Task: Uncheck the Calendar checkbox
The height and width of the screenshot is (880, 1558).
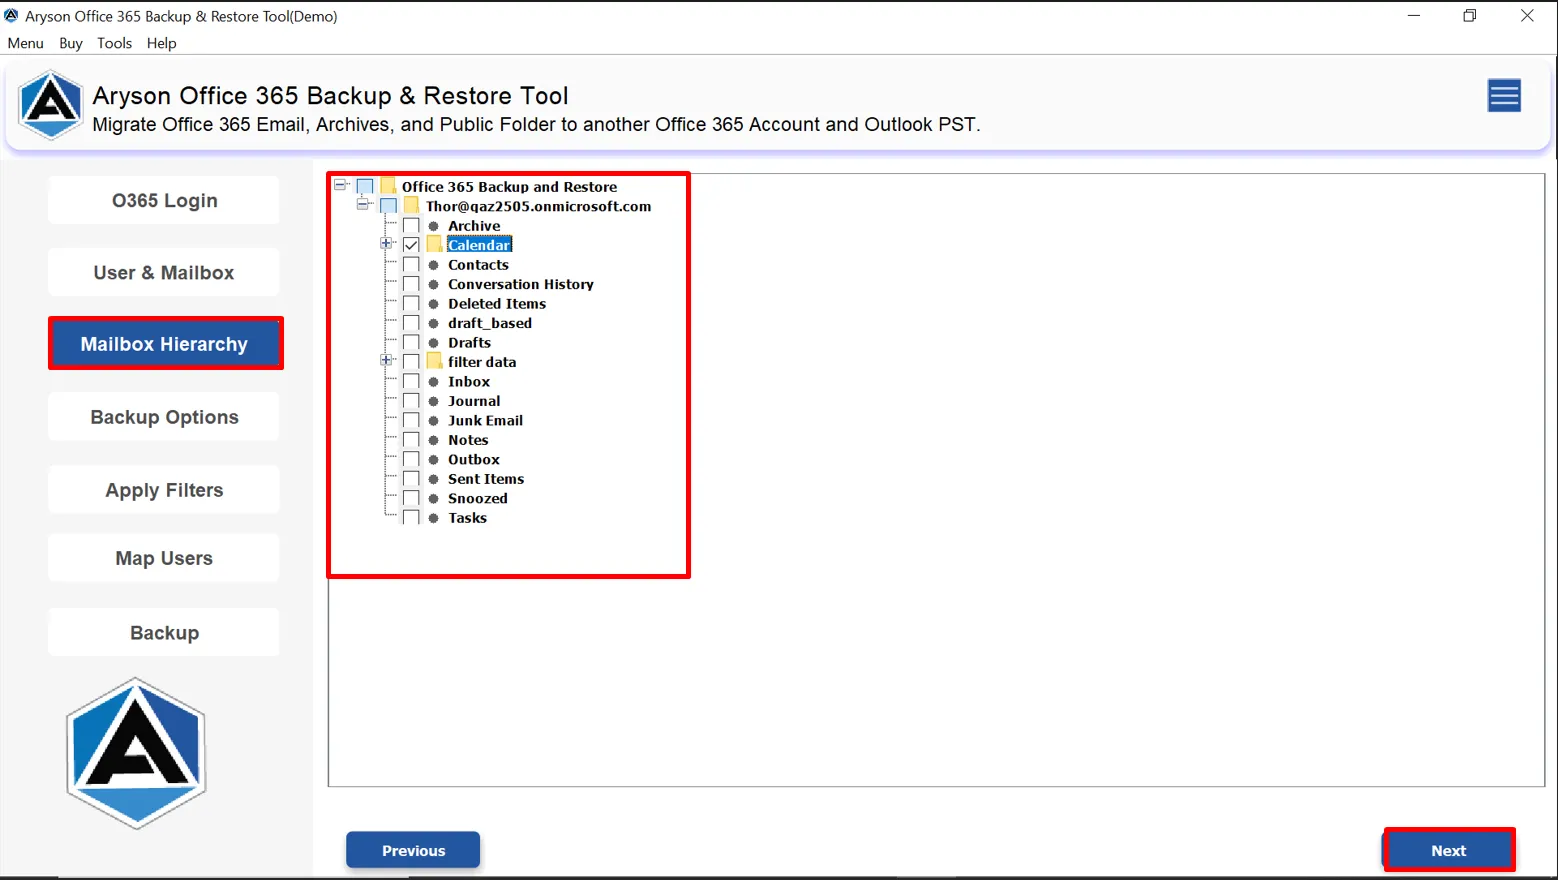Action: click(x=410, y=243)
